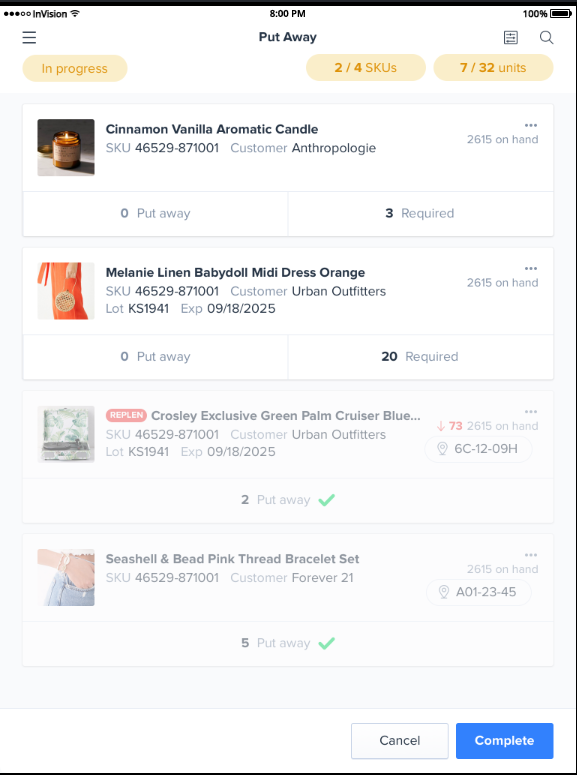Image resolution: width=577 pixels, height=775 pixels.
Task: Tap the search magnifier icon
Action: [546, 38]
